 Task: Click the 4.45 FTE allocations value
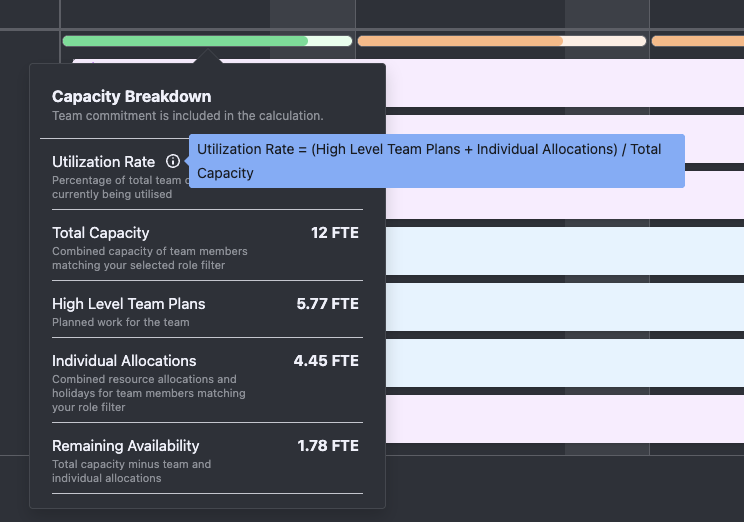(326, 361)
